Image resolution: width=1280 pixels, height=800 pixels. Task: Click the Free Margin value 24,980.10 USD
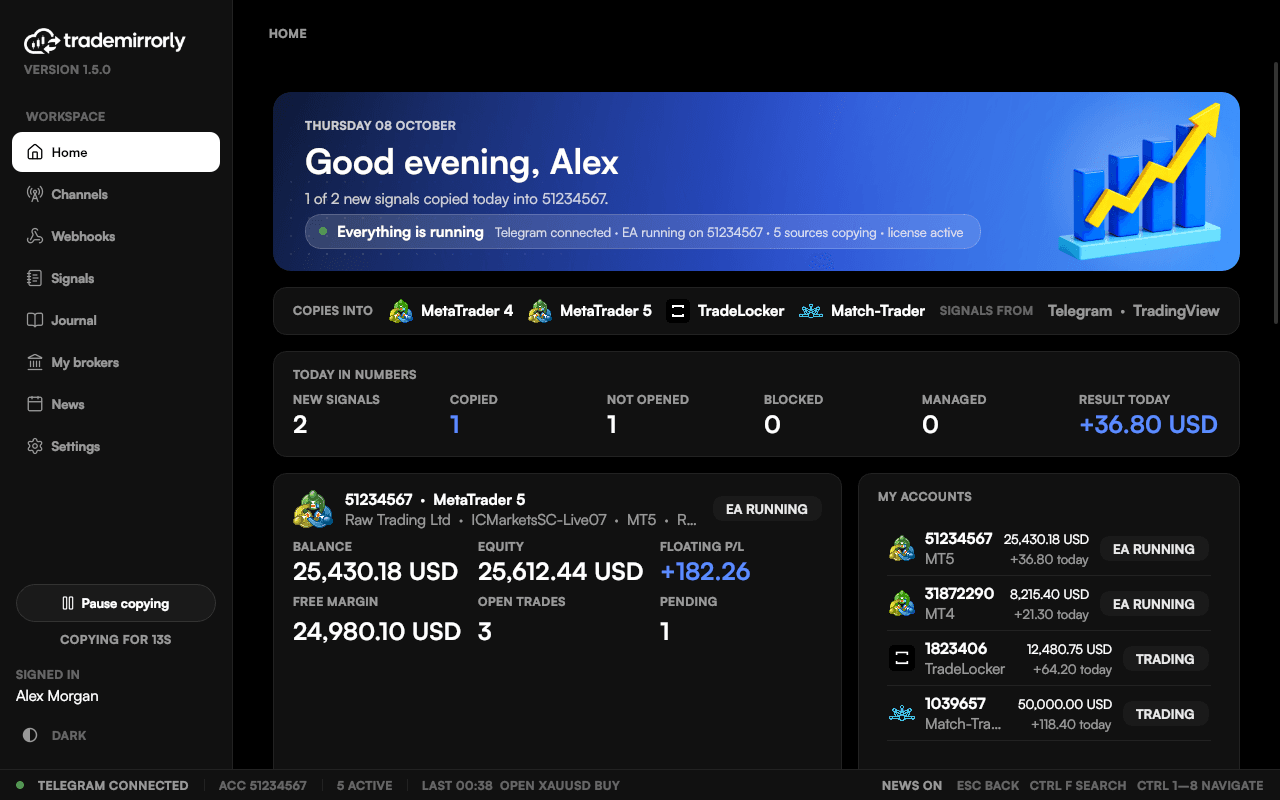coord(377,631)
